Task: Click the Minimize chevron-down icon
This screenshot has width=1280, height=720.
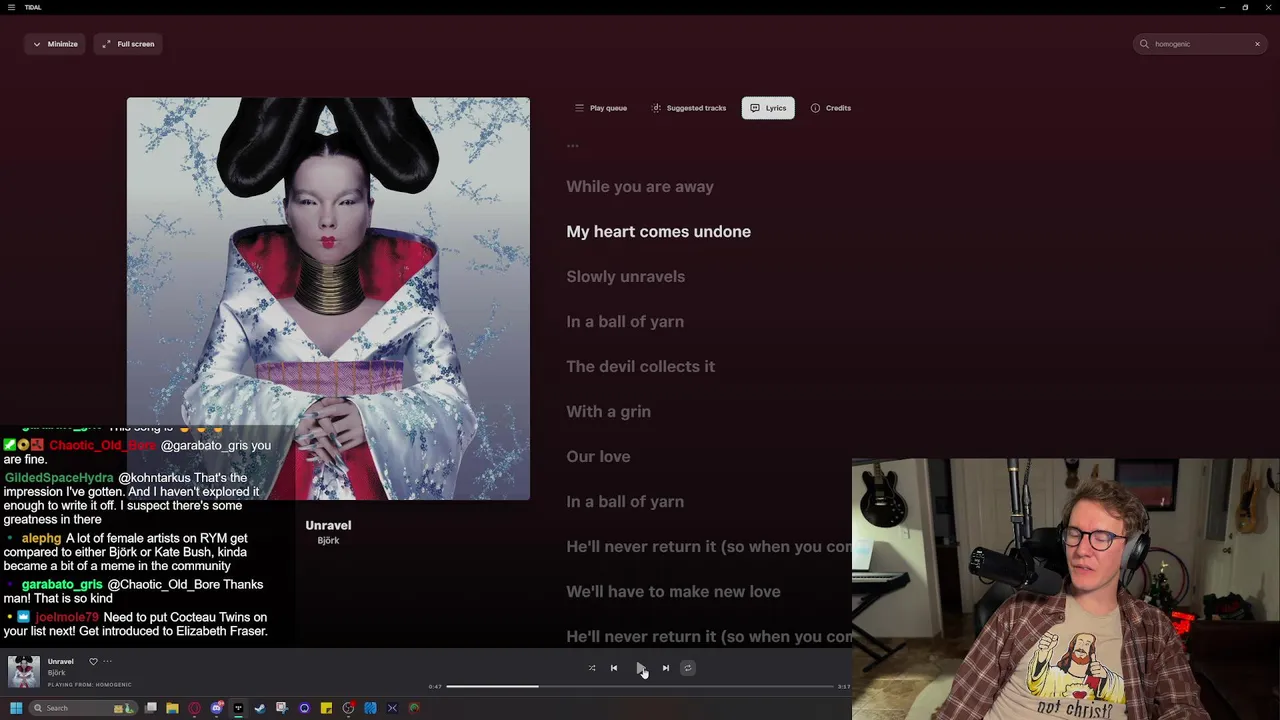Action: click(37, 44)
